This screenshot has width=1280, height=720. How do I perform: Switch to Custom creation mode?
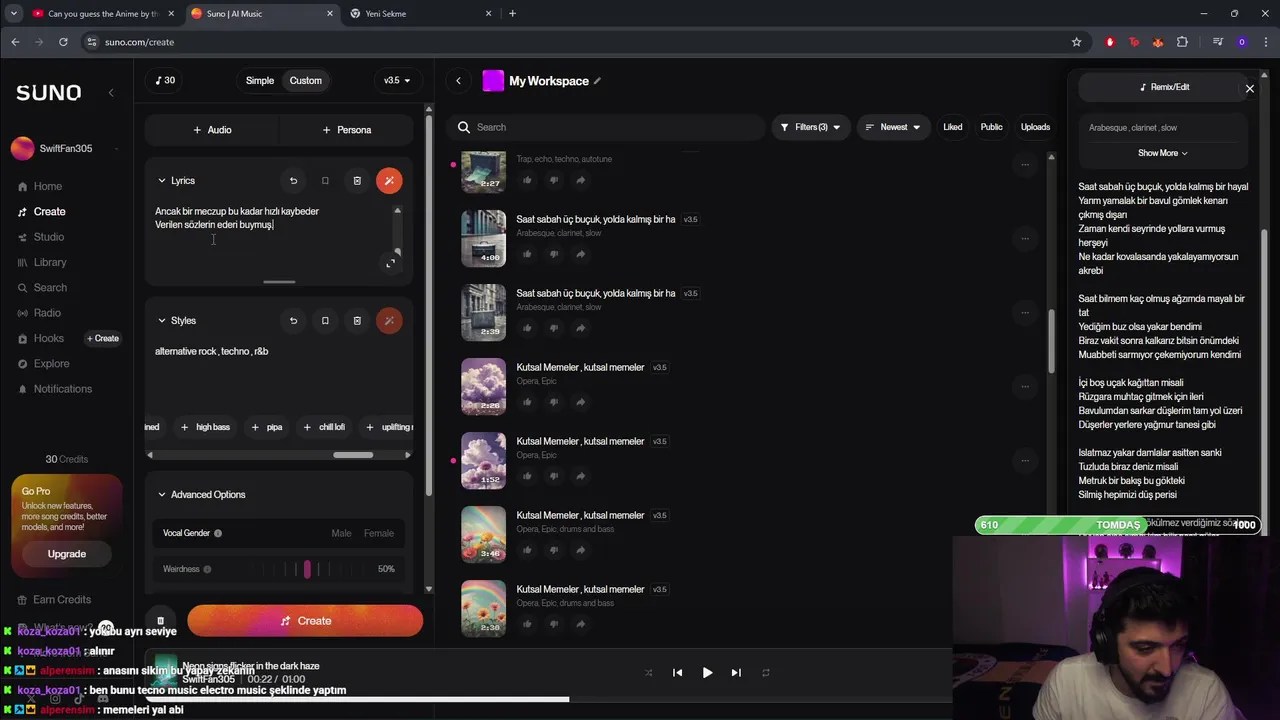[x=306, y=81]
